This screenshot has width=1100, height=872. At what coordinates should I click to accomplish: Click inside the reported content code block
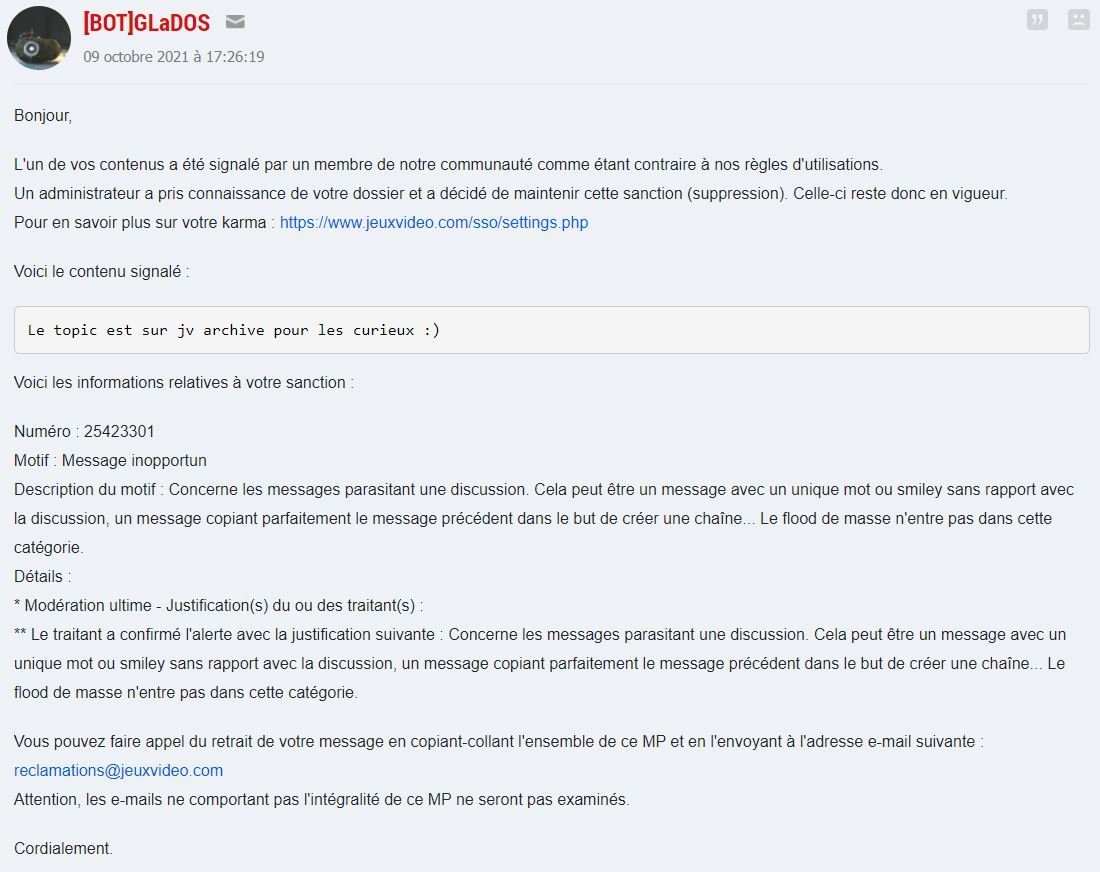coord(551,330)
